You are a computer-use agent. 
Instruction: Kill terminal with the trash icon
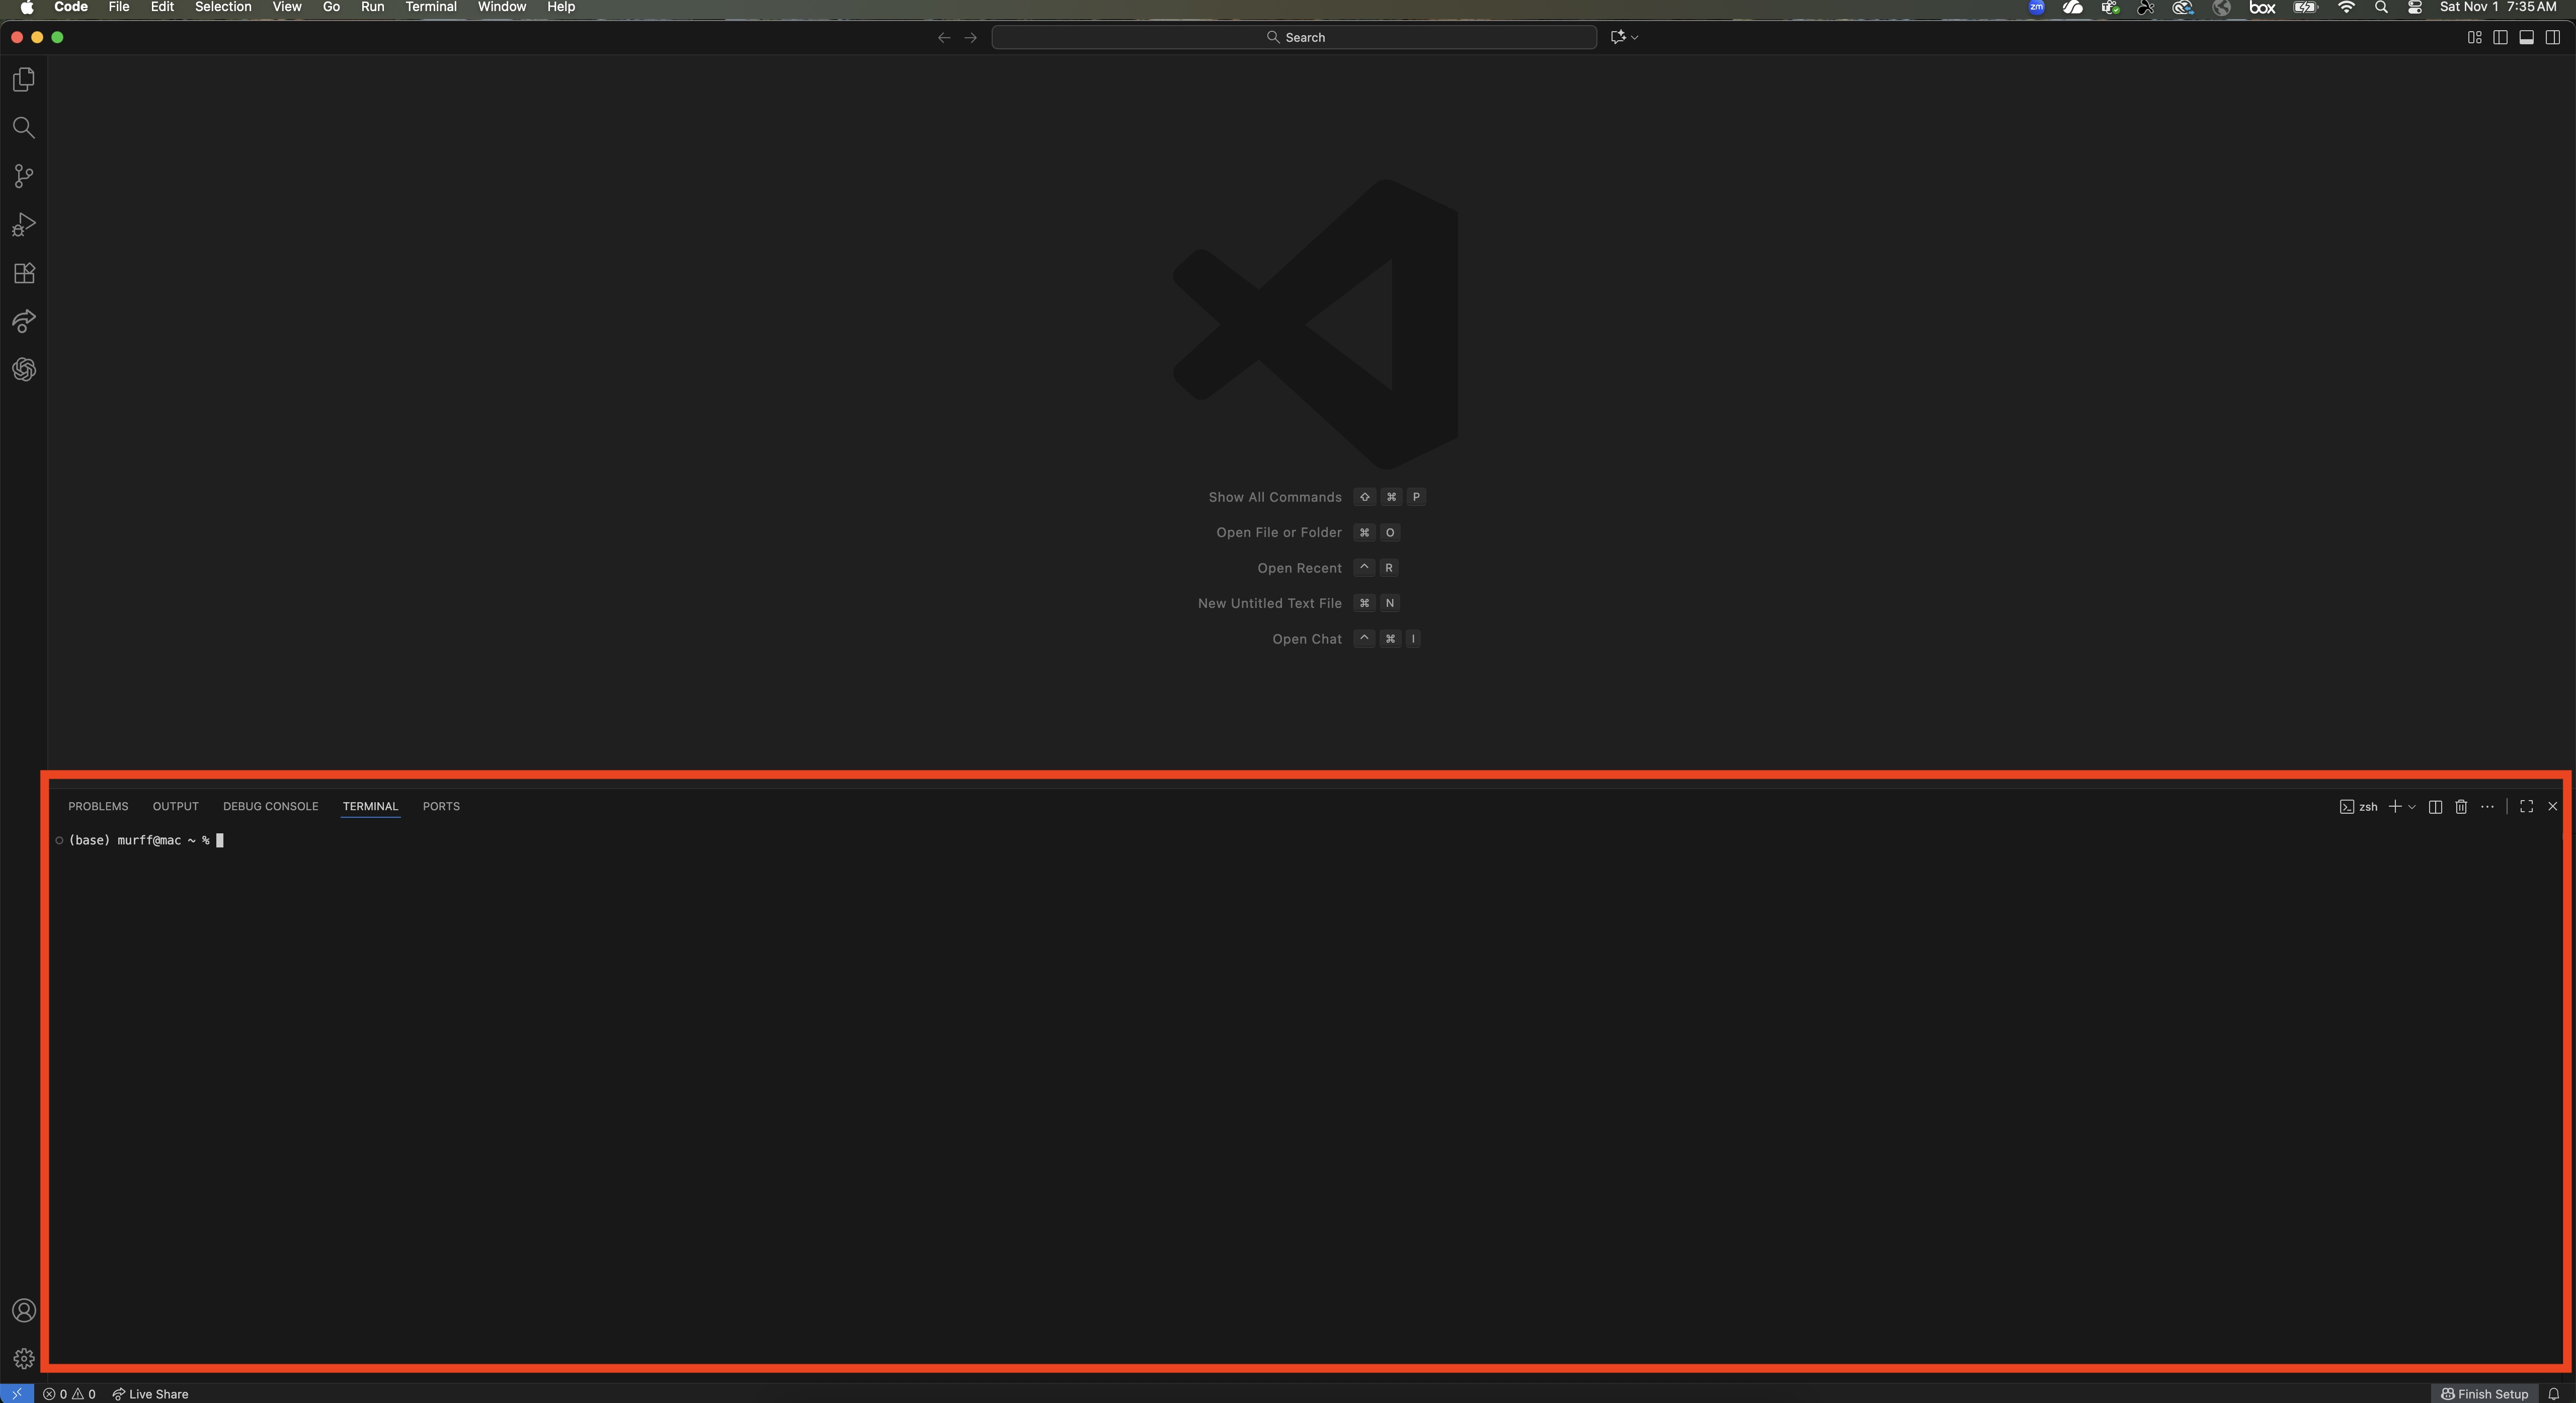pyautogui.click(x=2461, y=806)
